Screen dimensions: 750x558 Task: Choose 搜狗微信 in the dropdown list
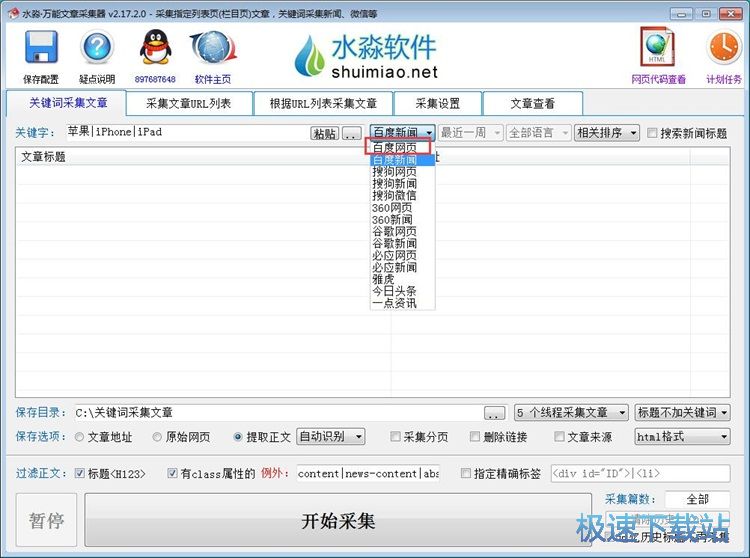(403, 196)
